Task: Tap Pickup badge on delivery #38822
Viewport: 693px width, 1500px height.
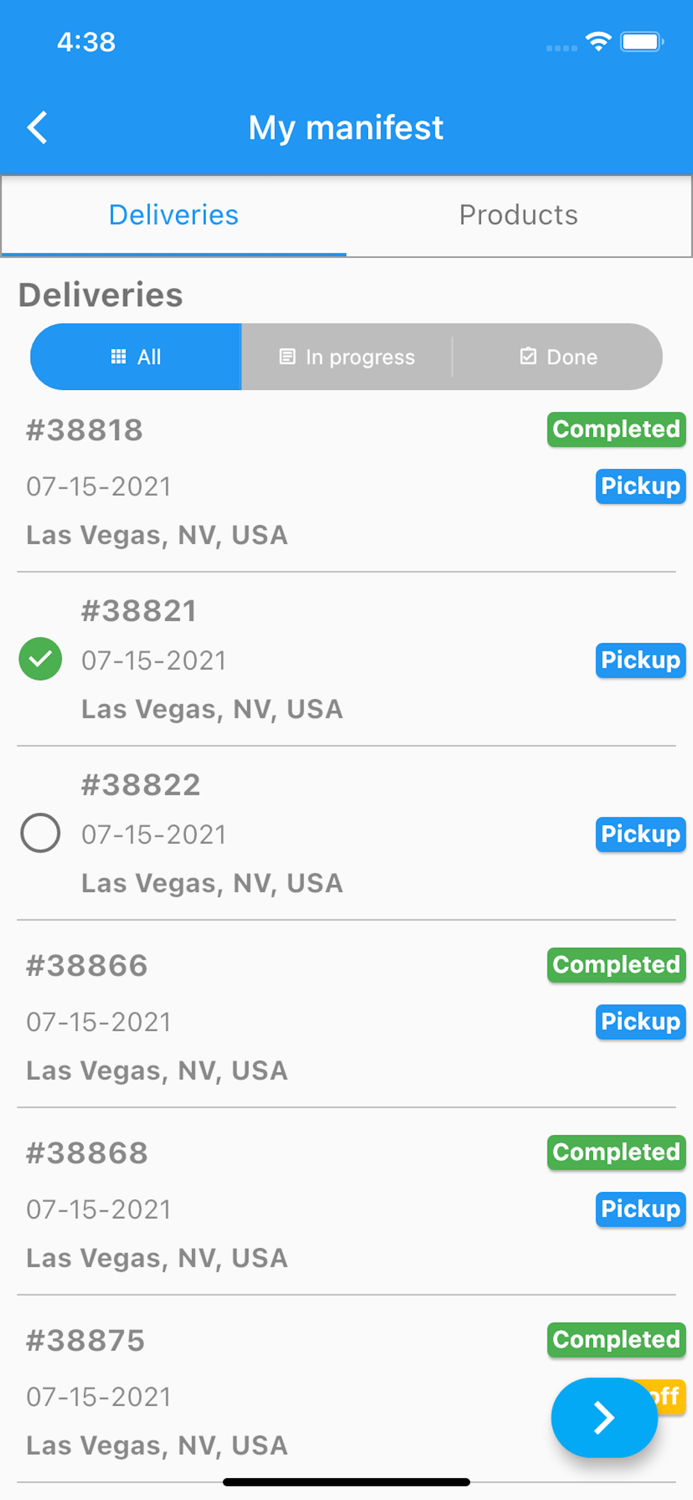Action: (640, 834)
